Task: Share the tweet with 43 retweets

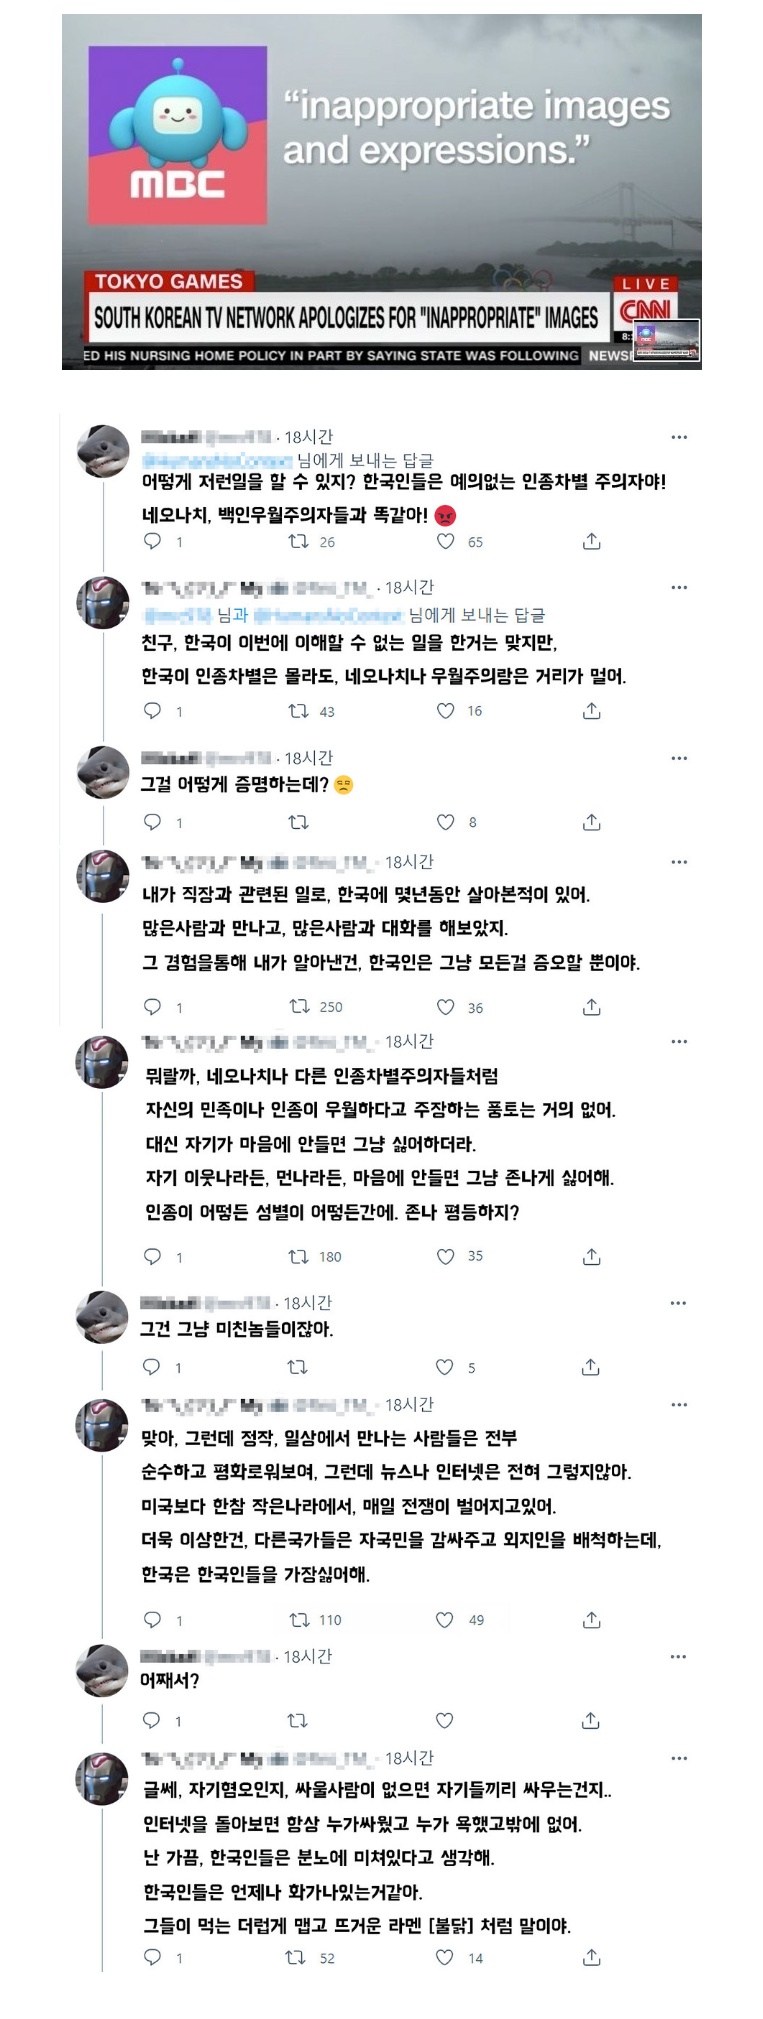Action: (x=592, y=711)
